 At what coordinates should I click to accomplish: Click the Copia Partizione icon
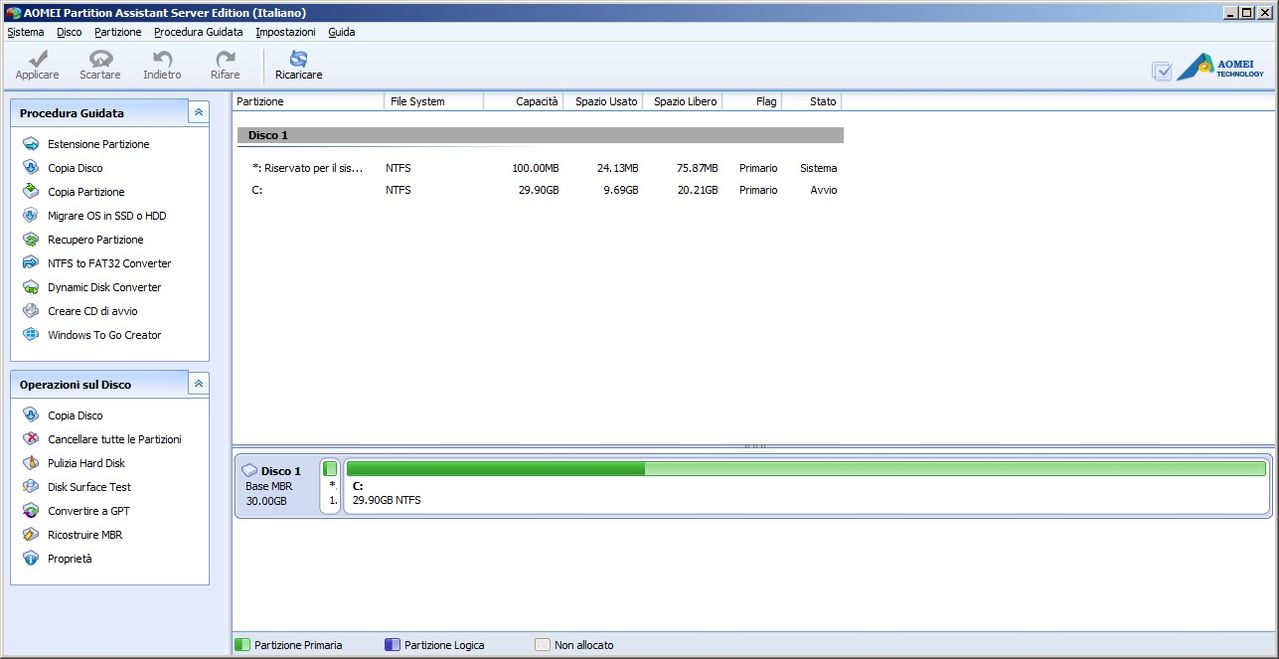(31, 192)
